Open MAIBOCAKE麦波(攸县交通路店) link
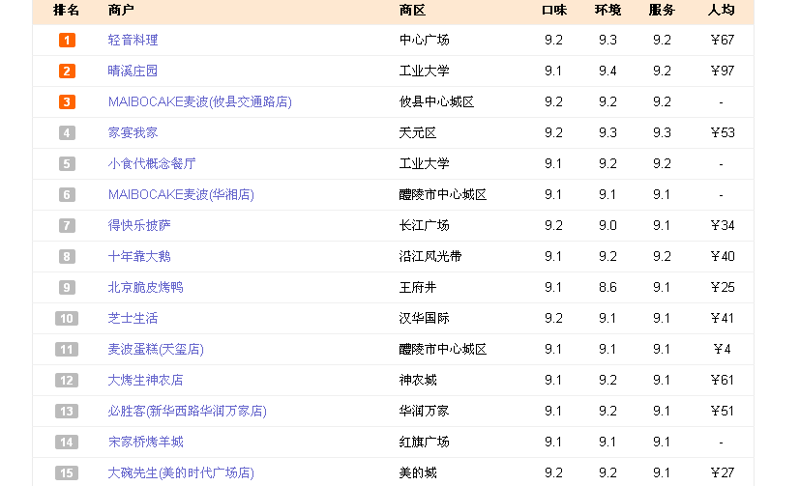The height and width of the screenshot is (486, 800). 199,102
